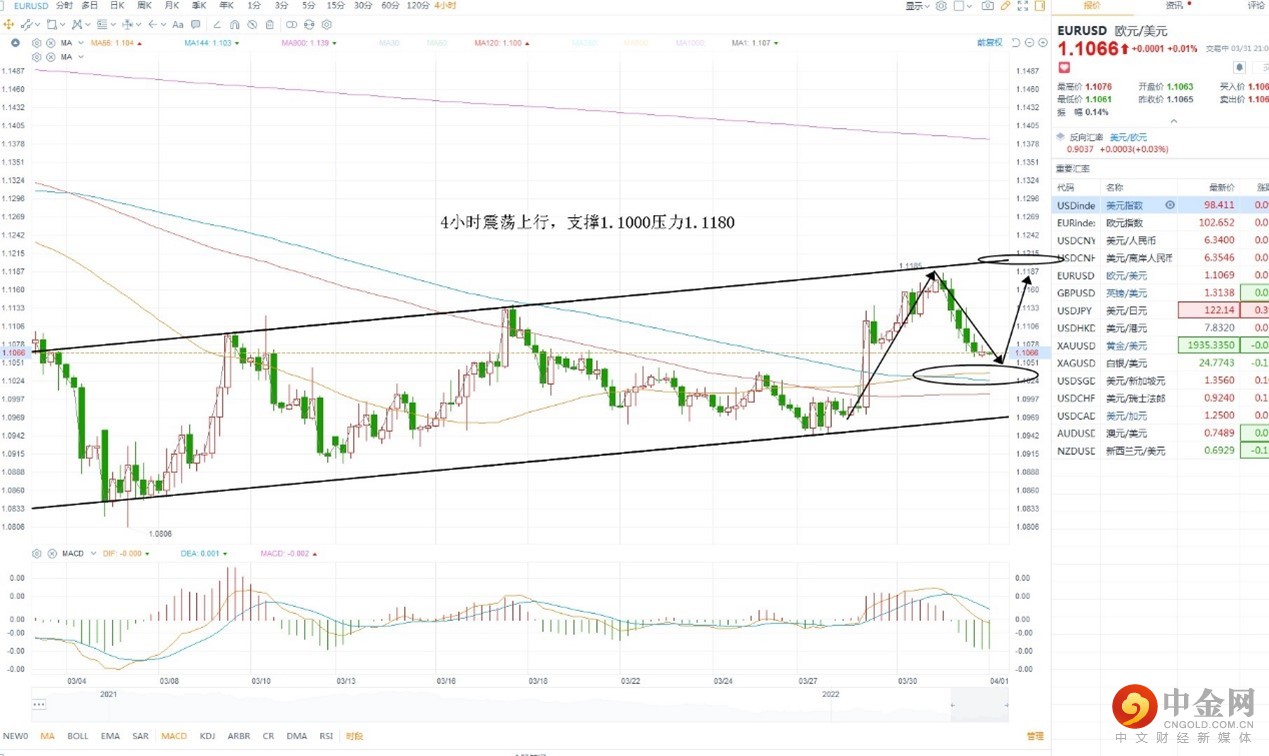Screen dimensions: 1269x756
Task: Toggle the MA overlay indicator
Action: (x=47, y=736)
